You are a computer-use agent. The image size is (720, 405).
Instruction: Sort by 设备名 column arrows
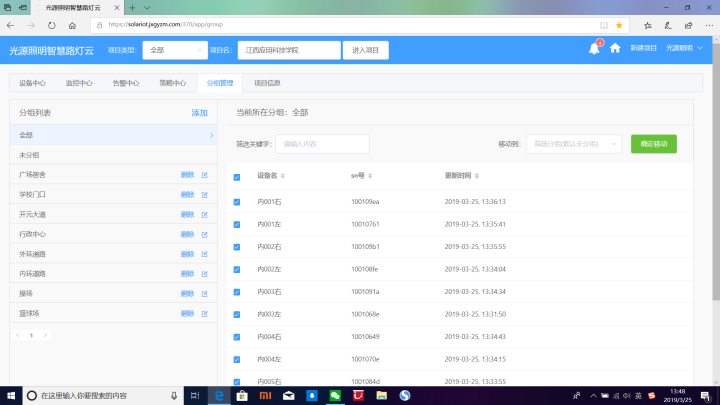283,176
